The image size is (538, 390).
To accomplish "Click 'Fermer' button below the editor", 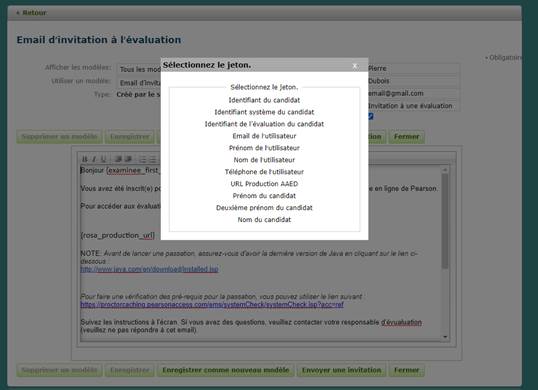I will pyautogui.click(x=407, y=370).
